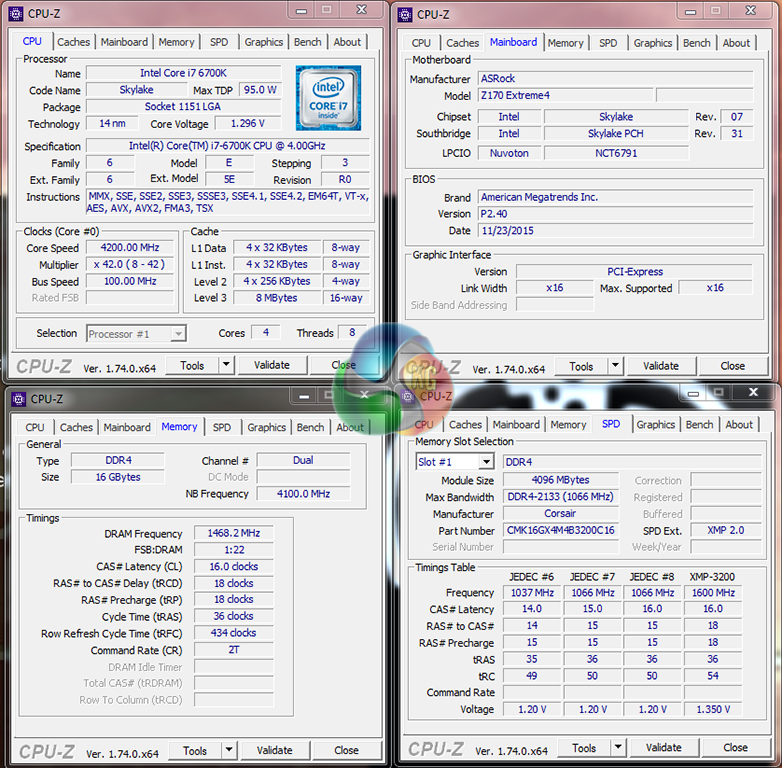Open the Bench tab in the CPU window

tap(307, 42)
